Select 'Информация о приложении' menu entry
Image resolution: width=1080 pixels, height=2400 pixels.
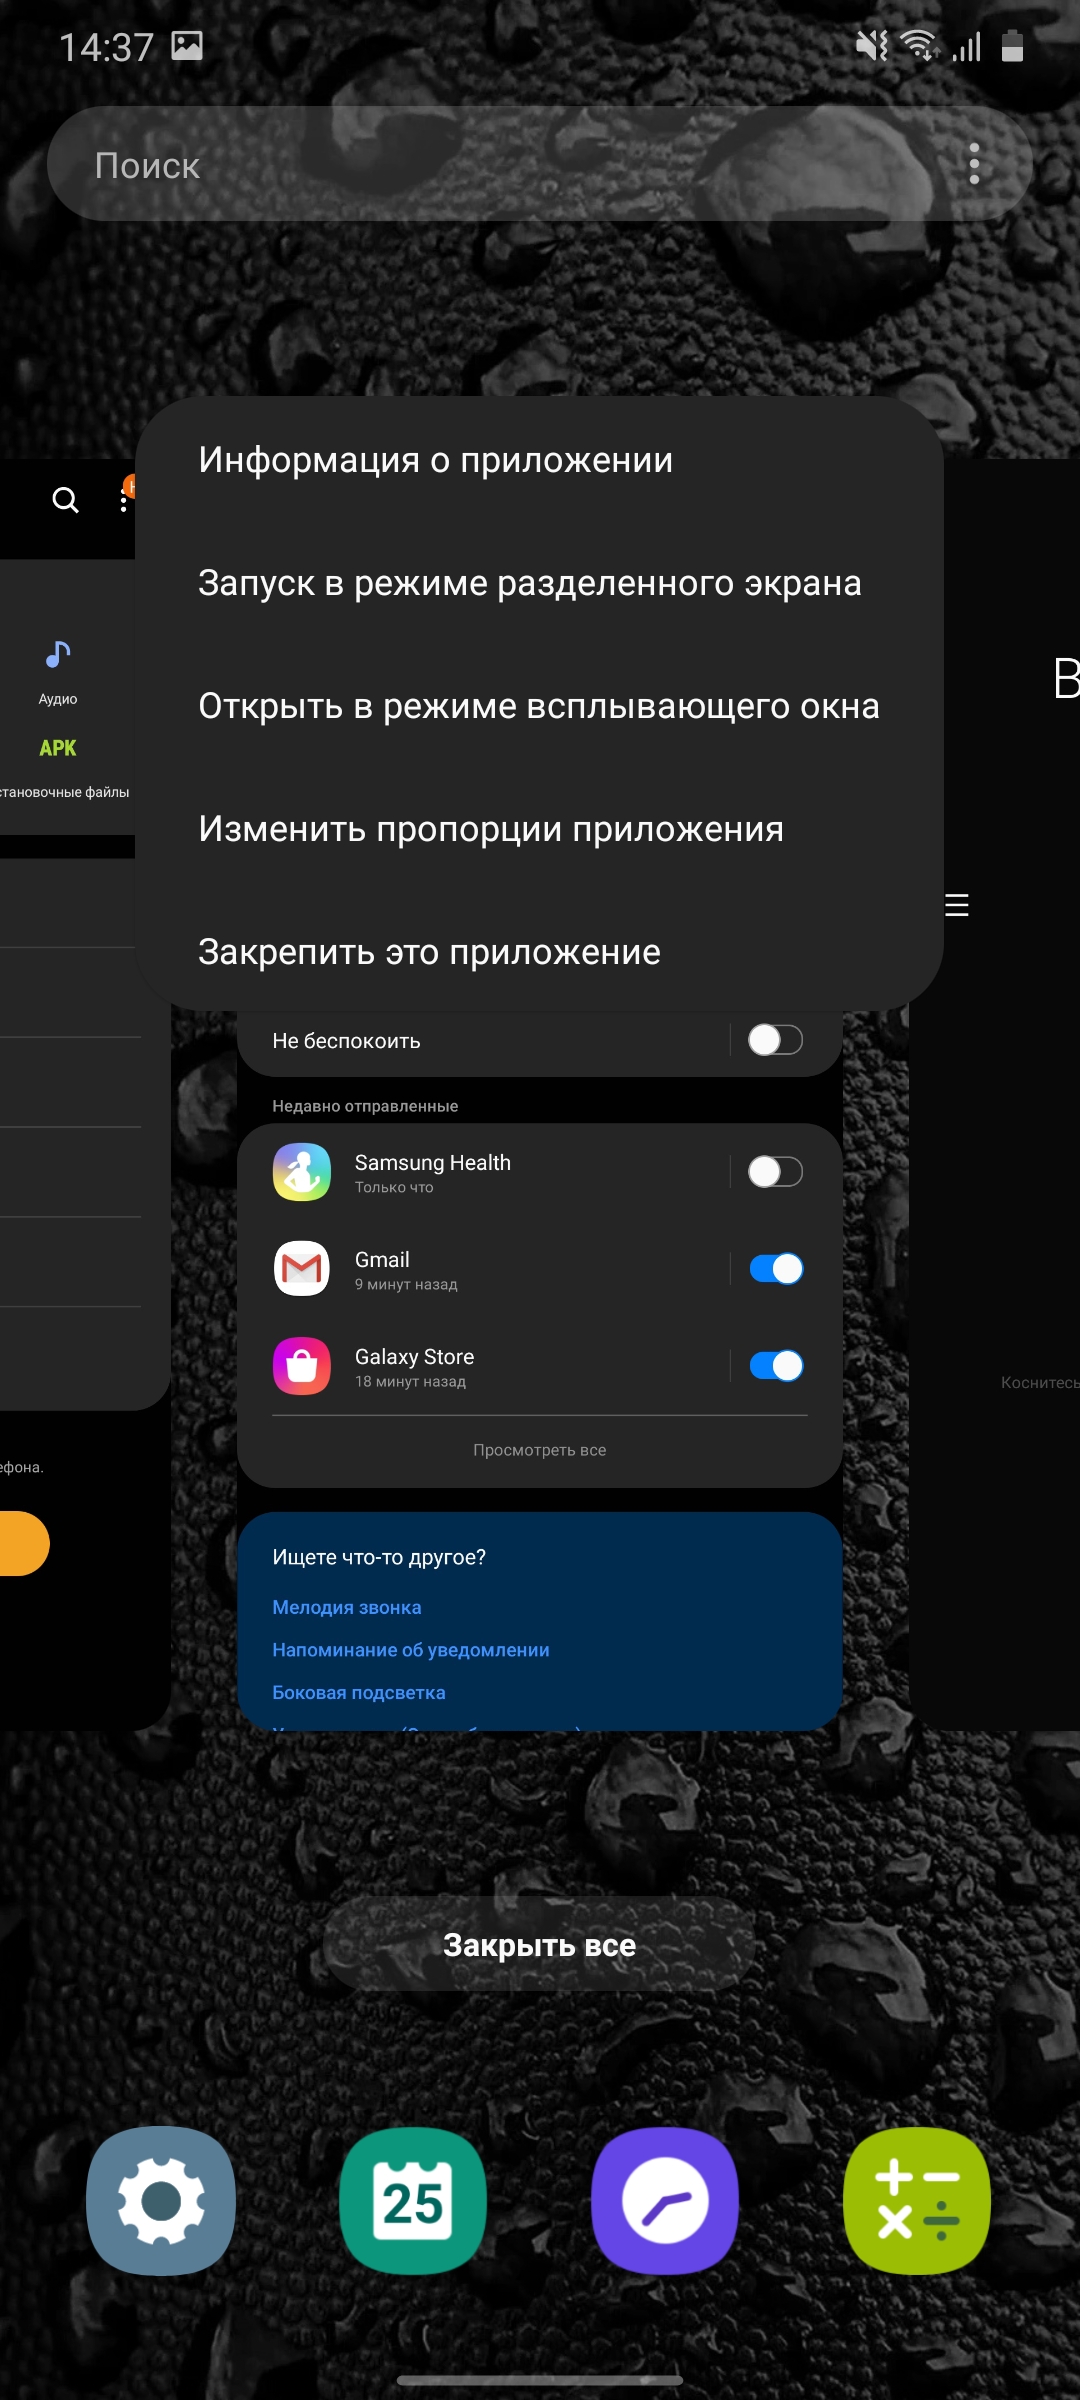point(436,460)
